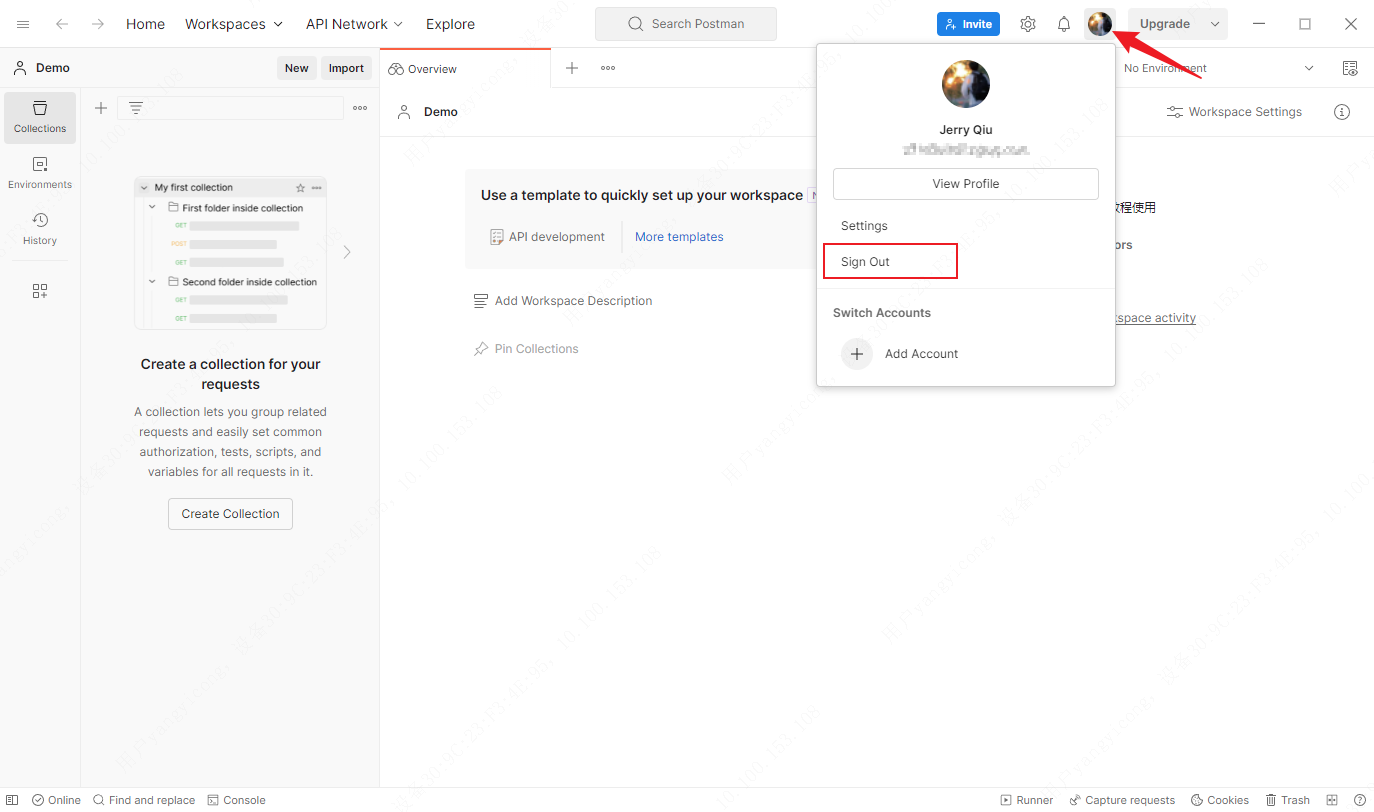Screen dimensions: 1374x812
Task: Open Workspace Settings
Action: point(1234,112)
